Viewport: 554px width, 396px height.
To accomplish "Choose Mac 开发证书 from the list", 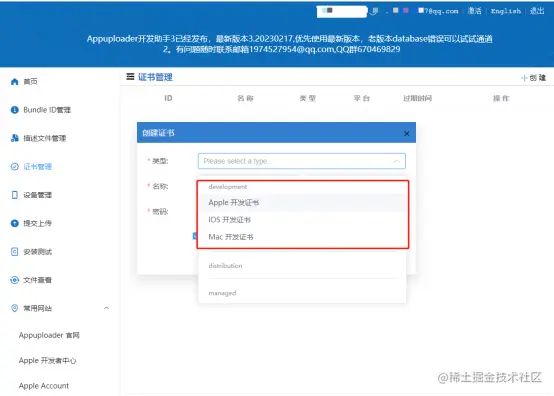I will point(301,237).
